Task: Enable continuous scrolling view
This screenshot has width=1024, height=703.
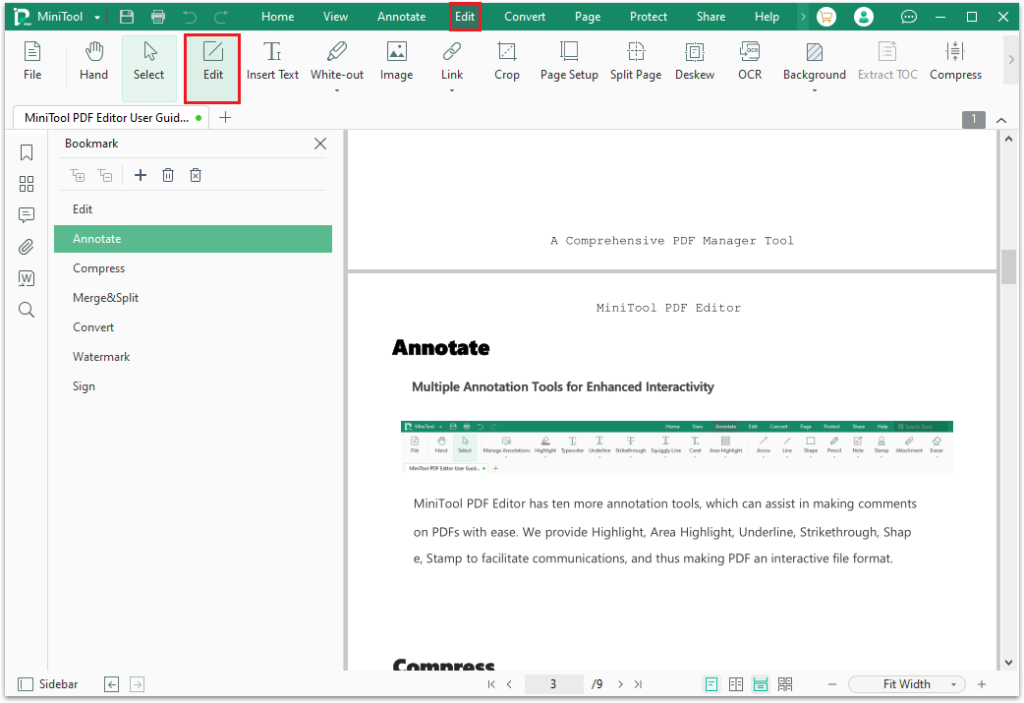Action: 761,684
